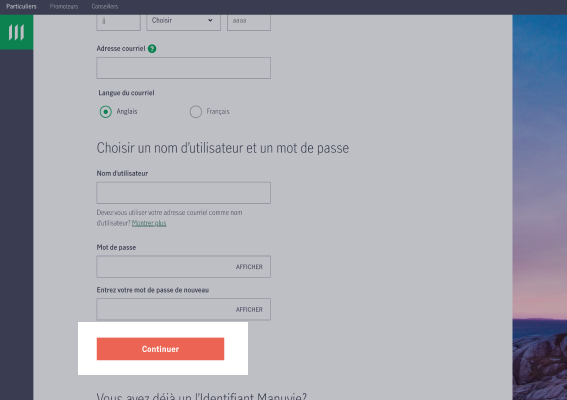567x400 pixels.
Task: Focus the Adresse courriel input field
Action: 183,68
